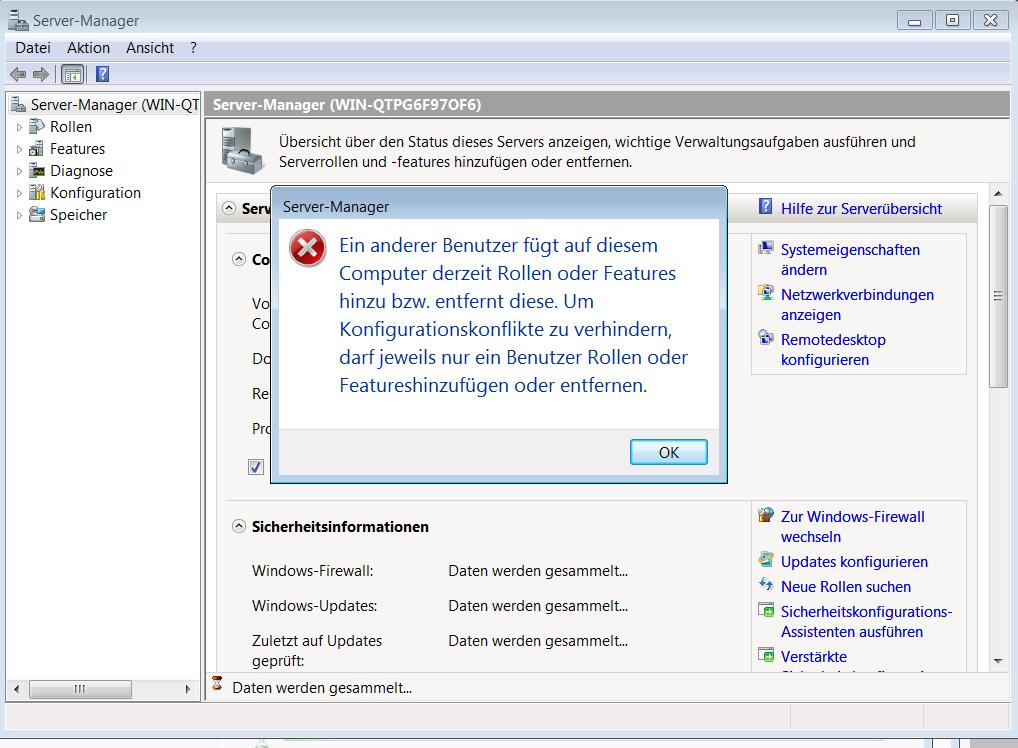Click the Netzwerkverbindungen anzeigen icon
This screenshot has width=1018, height=748.
[x=766, y=293]
